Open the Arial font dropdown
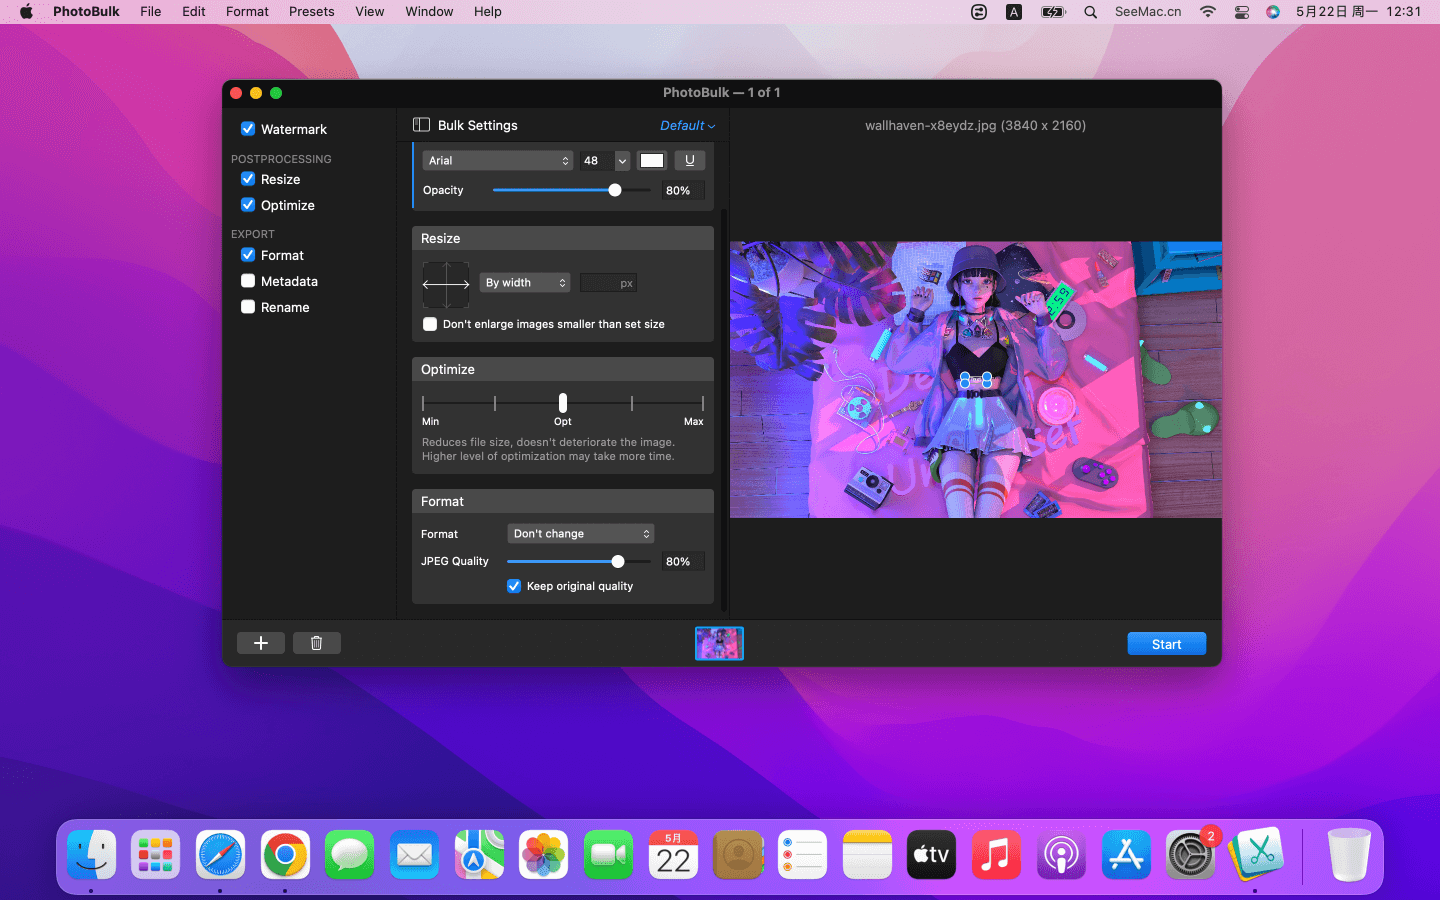 (x=497, y=160)
